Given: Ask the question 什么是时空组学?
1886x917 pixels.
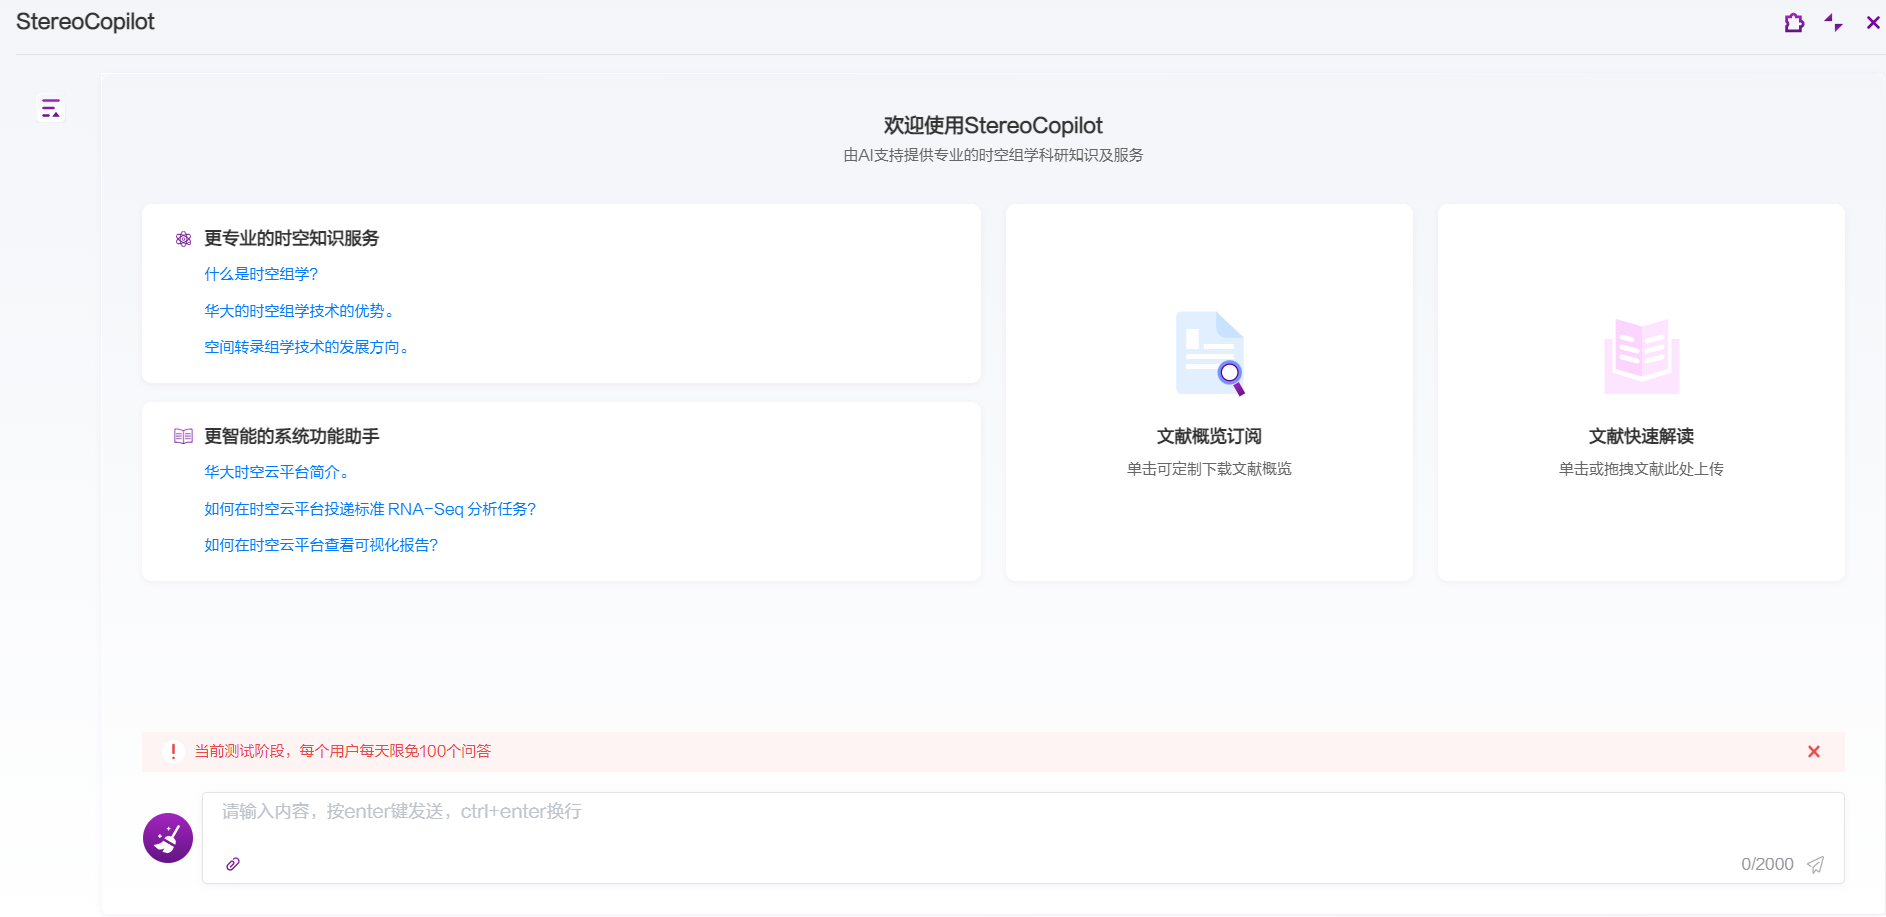Looking at the screenshot, I should click(261, 274).
